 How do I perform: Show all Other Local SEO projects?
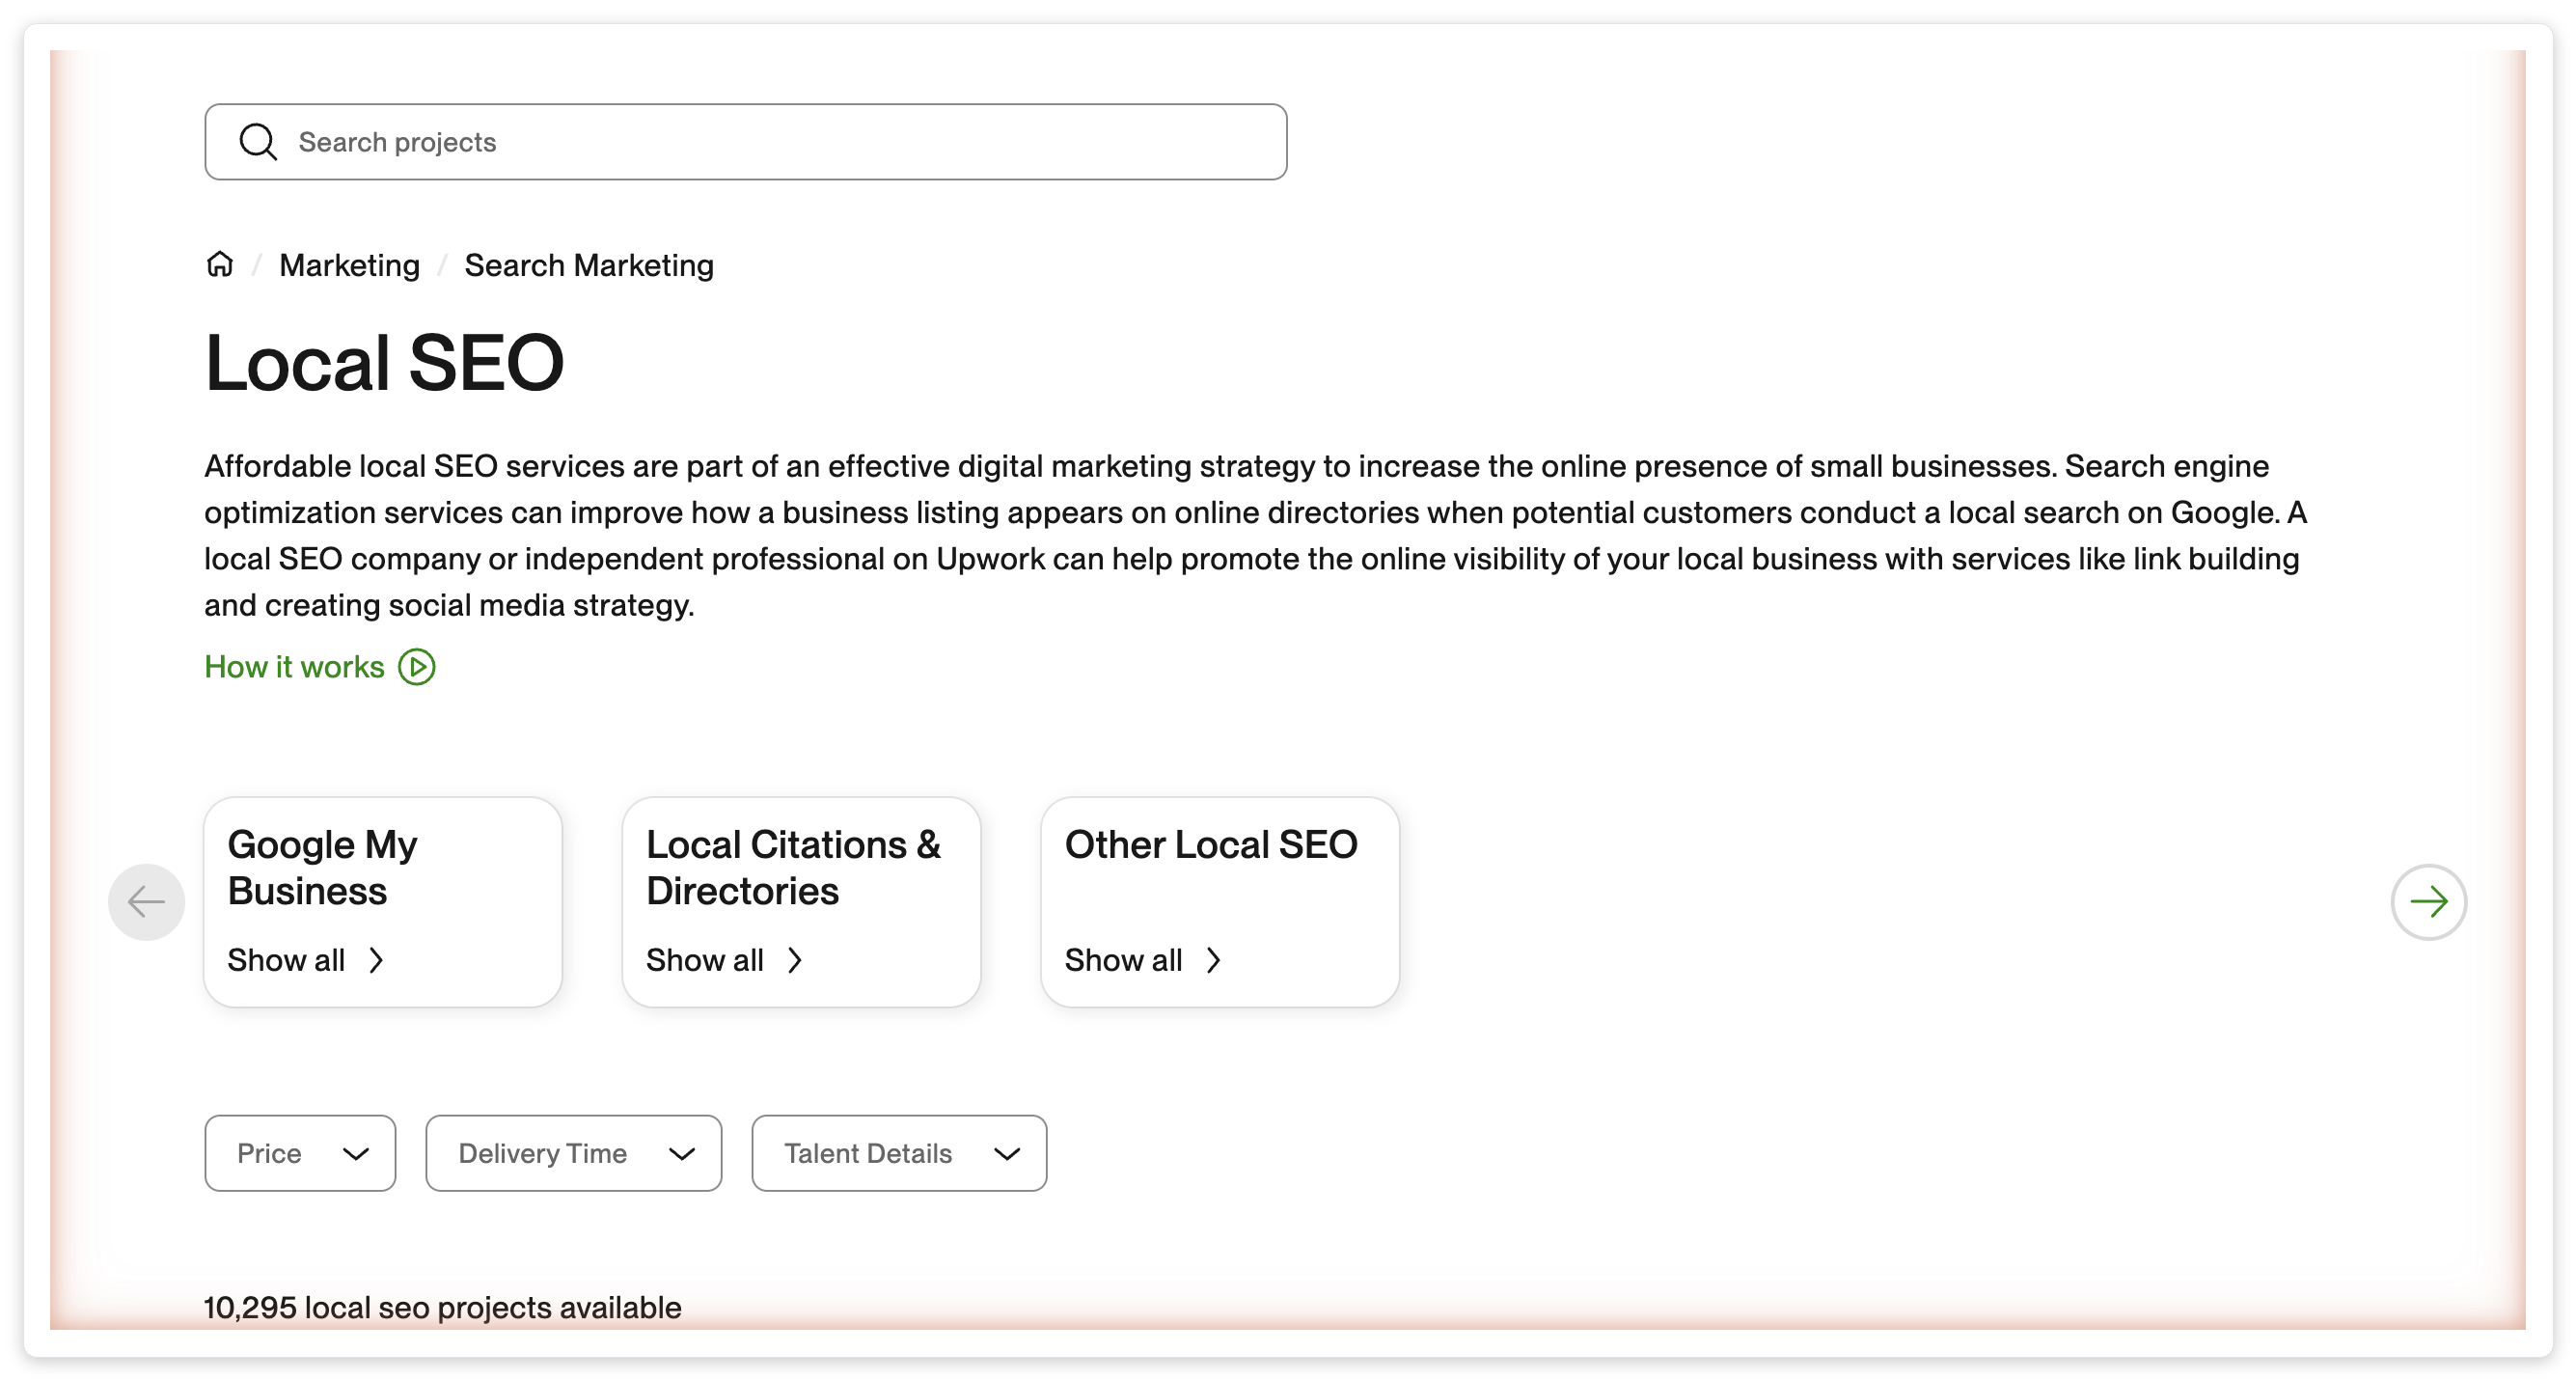[x=1124, y=960]
